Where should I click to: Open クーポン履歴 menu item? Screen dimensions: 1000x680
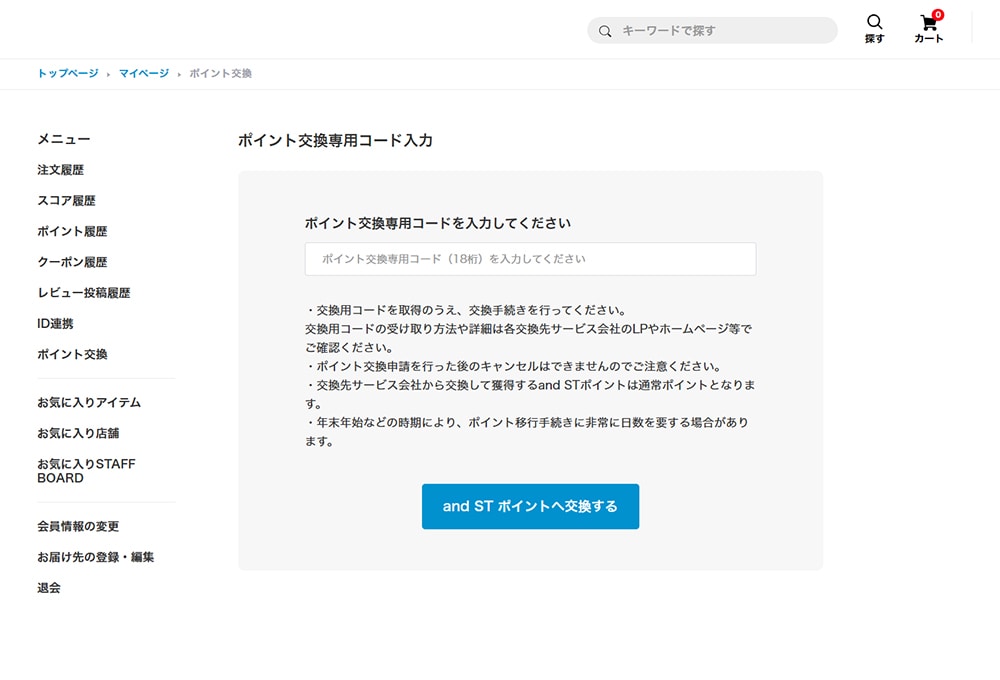pyautogui.click(x=72, y=263)
